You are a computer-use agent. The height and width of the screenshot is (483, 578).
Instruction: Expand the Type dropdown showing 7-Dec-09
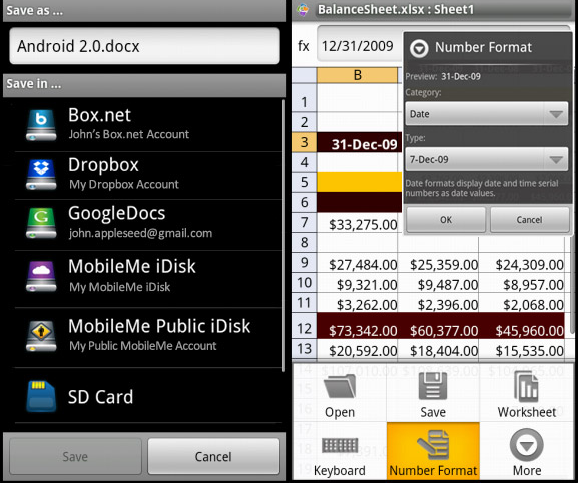[x=487, y=159]
